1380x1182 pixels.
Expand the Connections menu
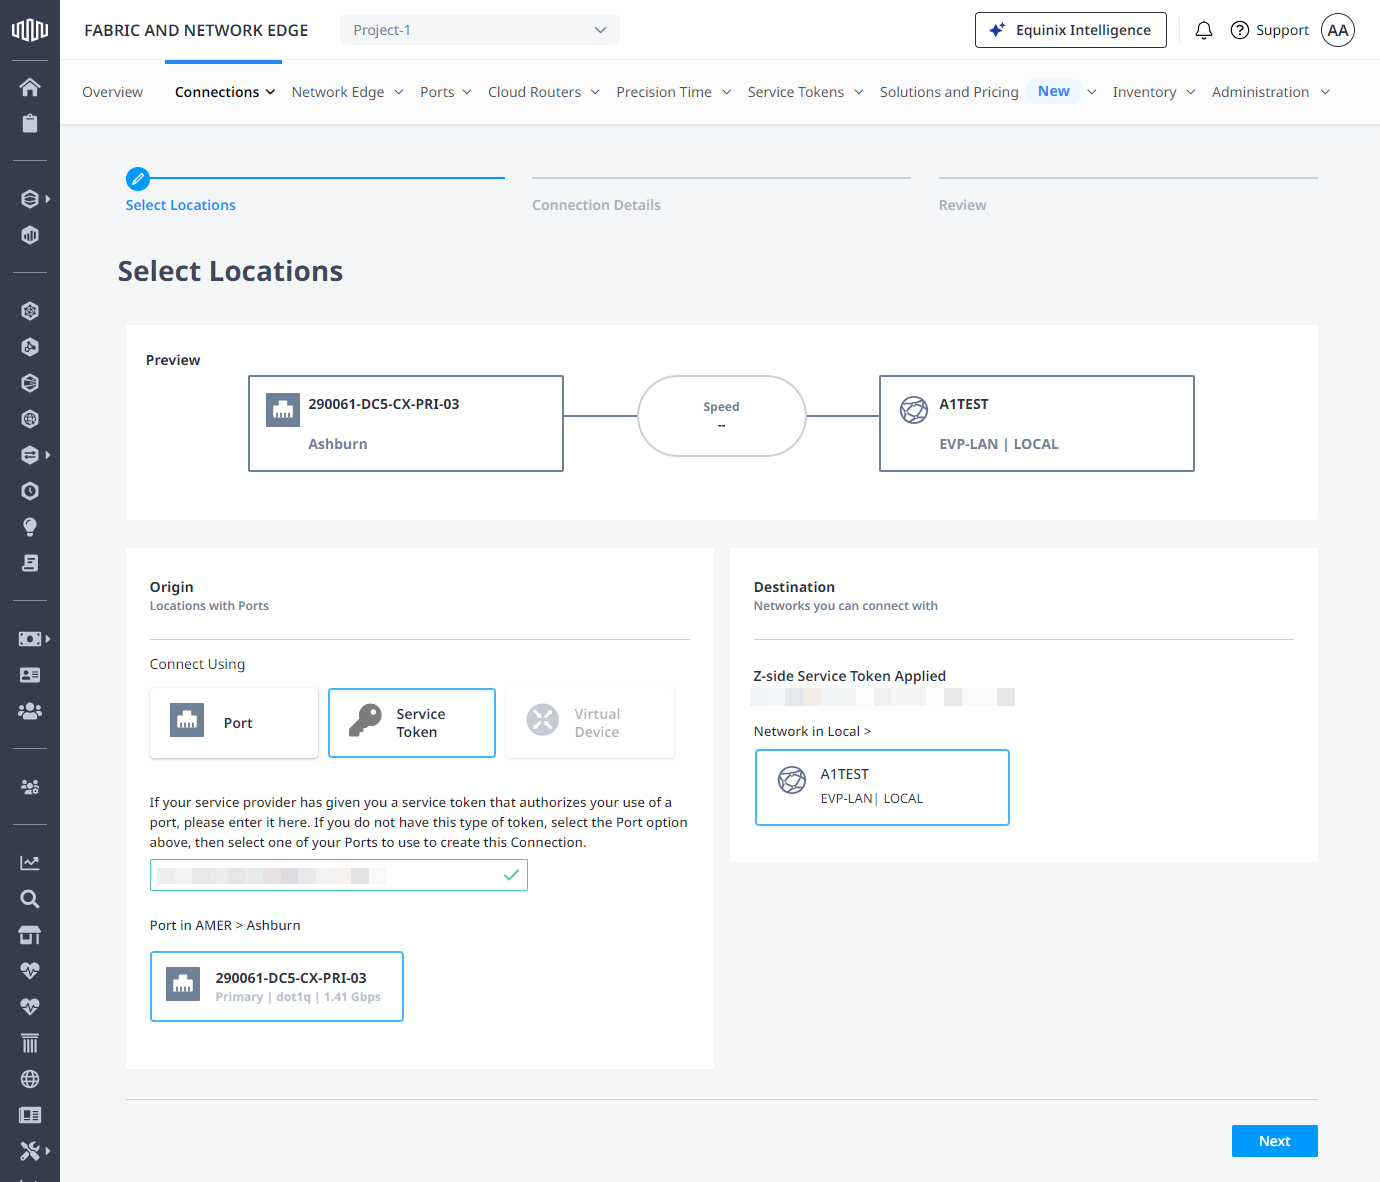pos(225,92)
